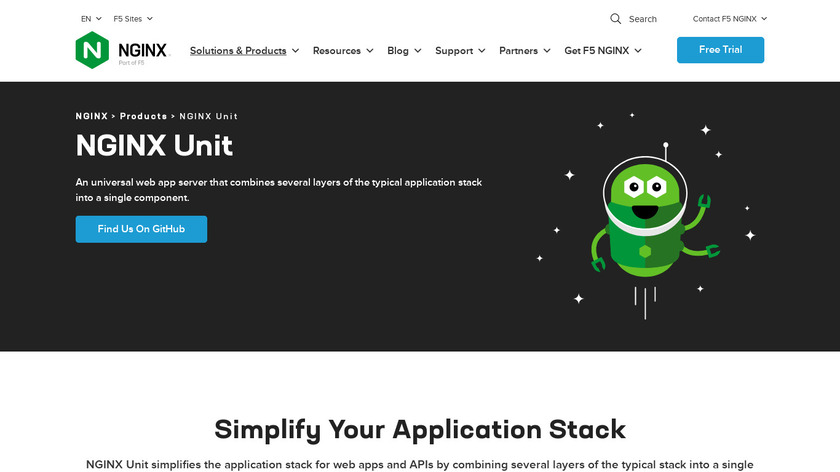The width and height of the screenshot is (840, 472).
Task: Open the Get F5 NGINX menu
Action: [596, 50]
